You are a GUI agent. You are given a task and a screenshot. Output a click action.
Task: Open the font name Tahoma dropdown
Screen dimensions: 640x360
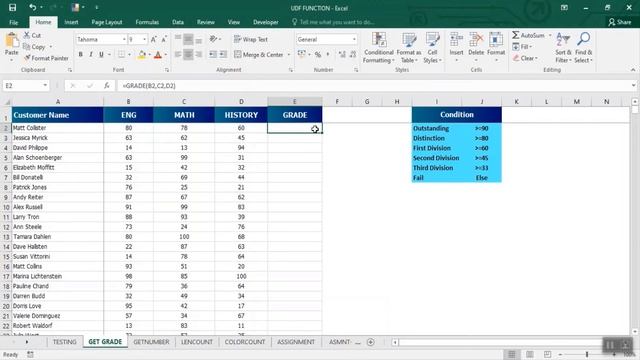(x=124, y=39)
